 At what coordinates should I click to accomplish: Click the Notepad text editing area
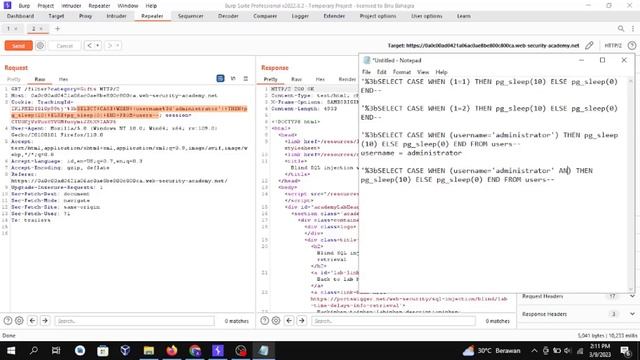click(494, 184)
